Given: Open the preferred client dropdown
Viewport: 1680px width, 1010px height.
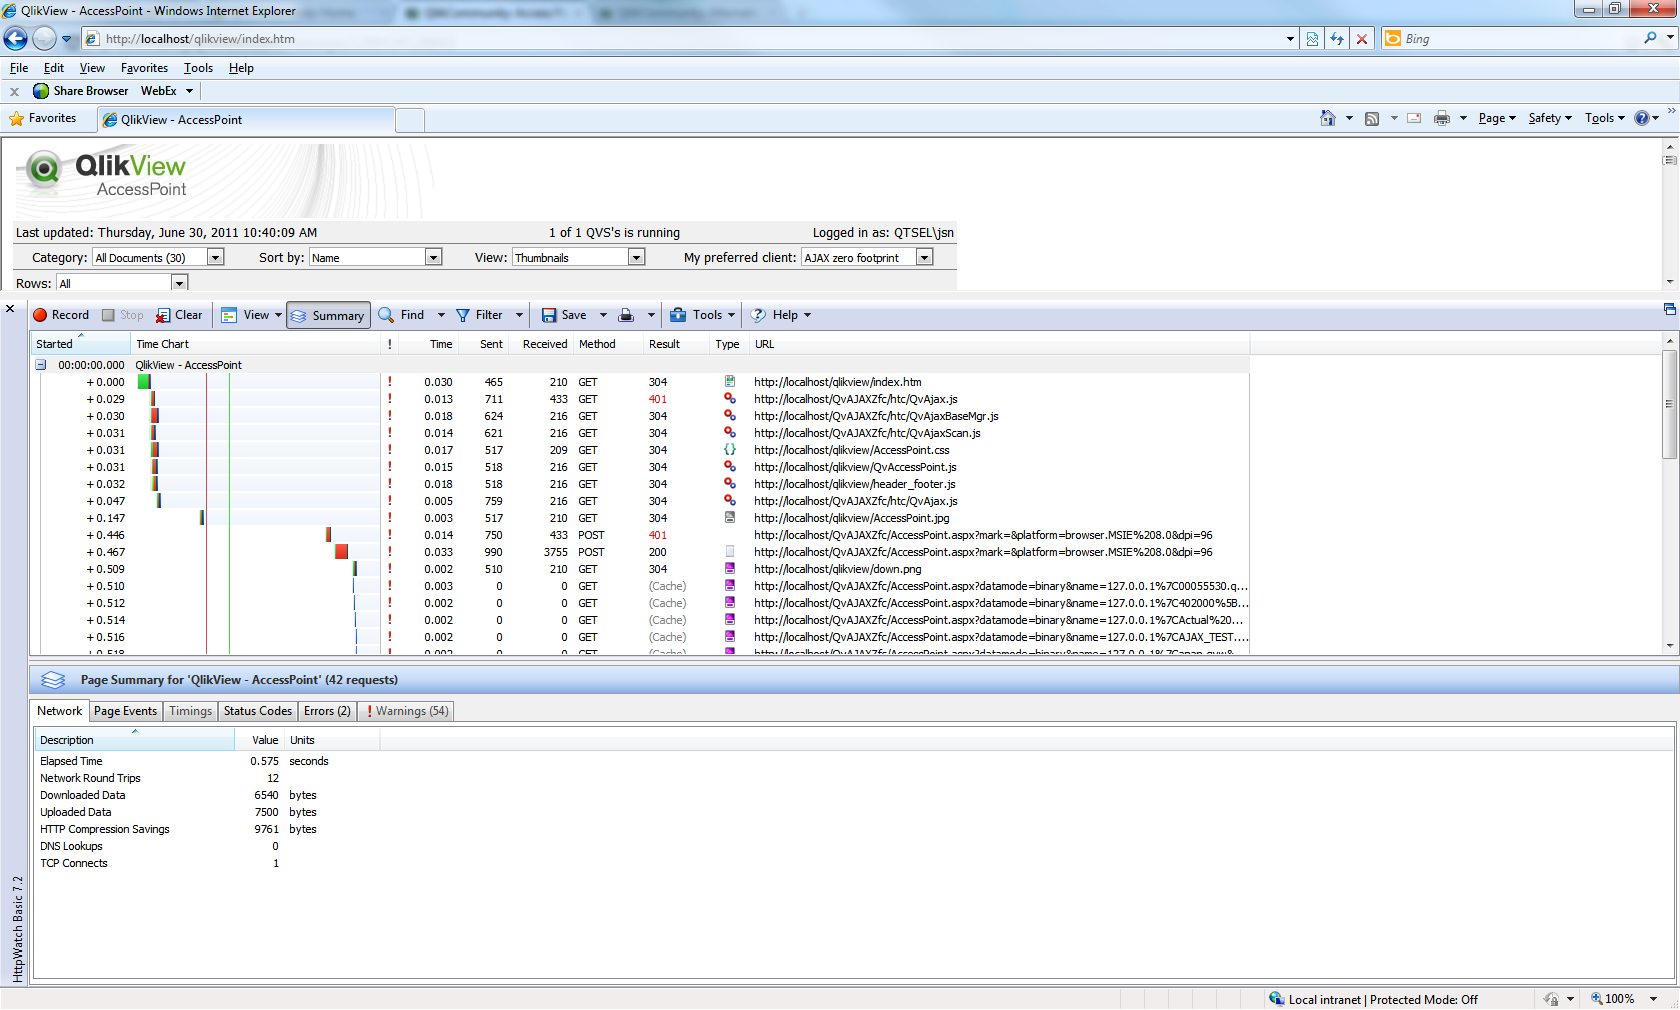Looking at the screenshot, I should pyautogui.click(x=925, y=257).
